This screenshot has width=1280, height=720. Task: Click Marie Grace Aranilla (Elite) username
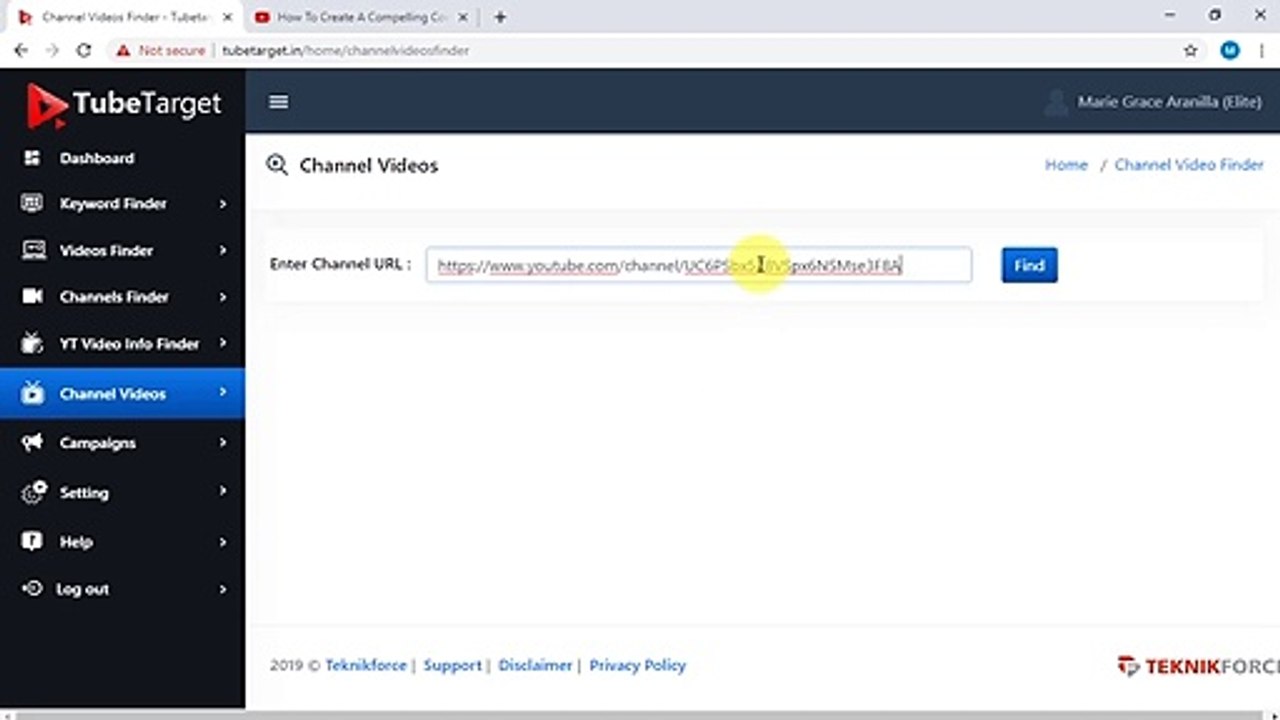point(1169,102)
